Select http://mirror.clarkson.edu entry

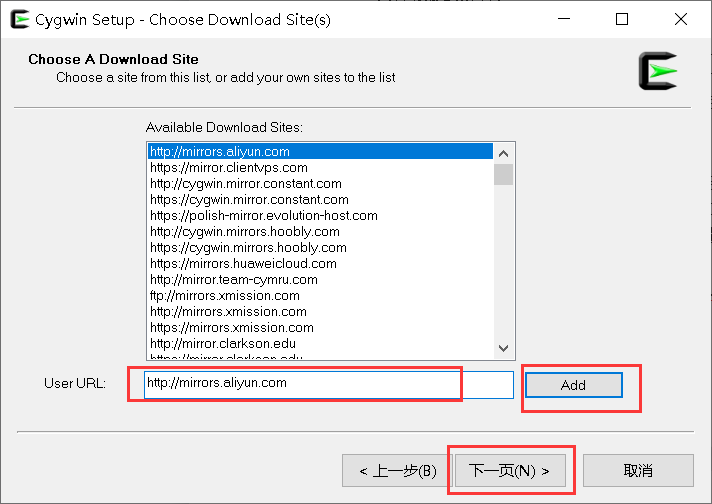321,343
